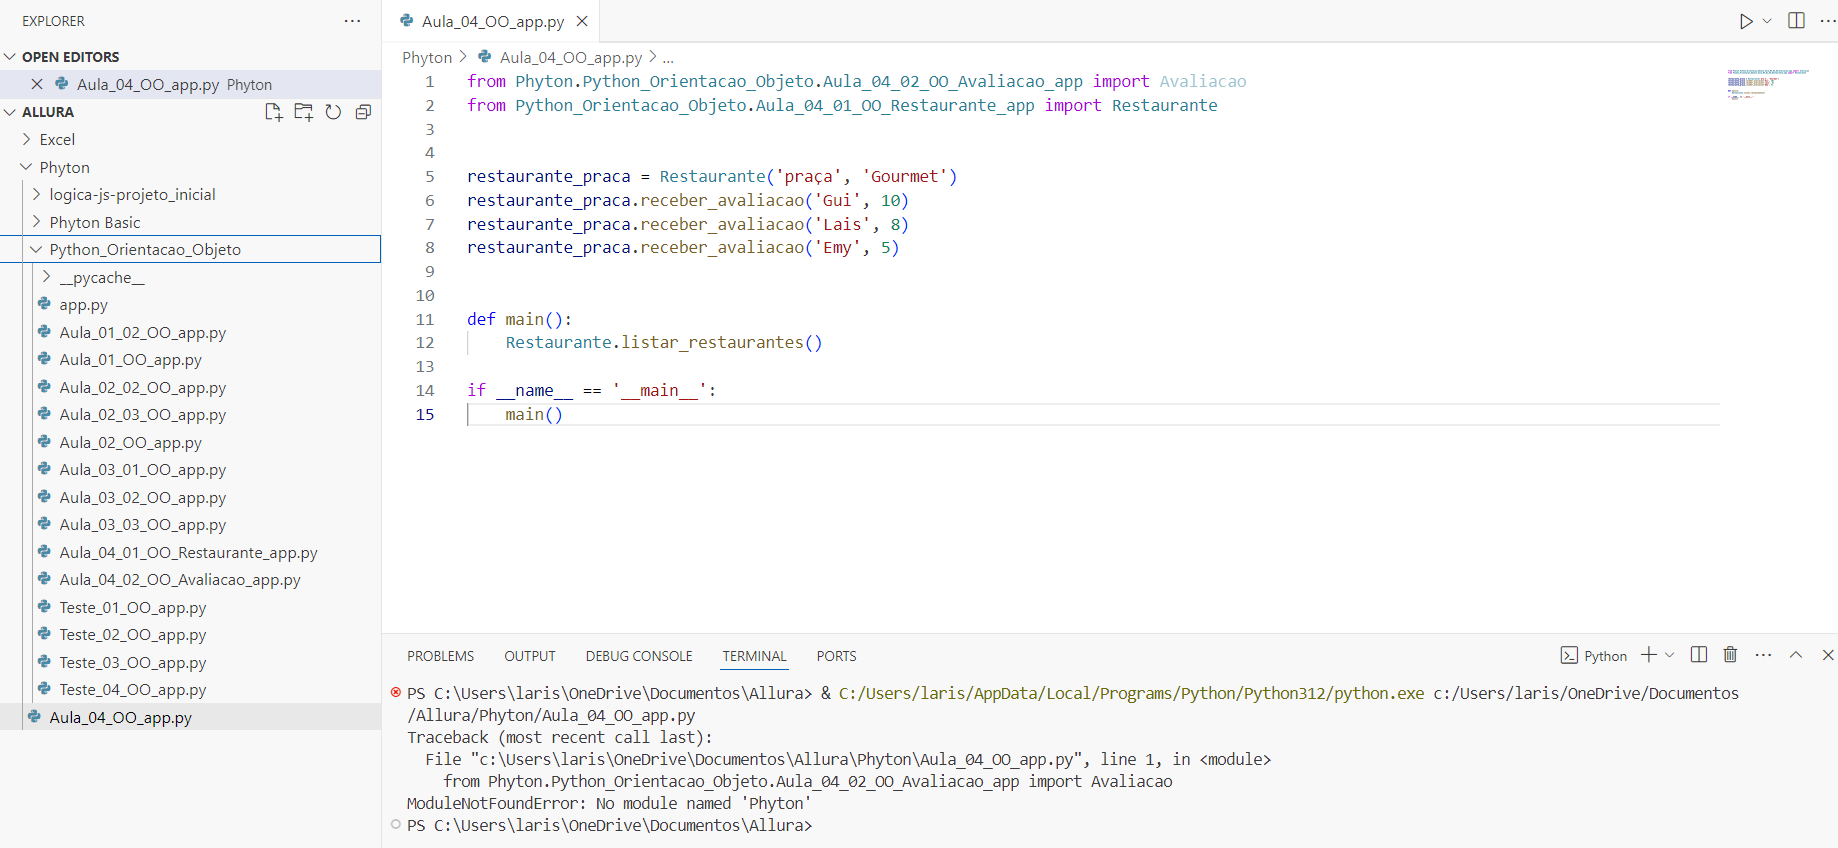Split the terminal panel

click(x=1698, y=655)
